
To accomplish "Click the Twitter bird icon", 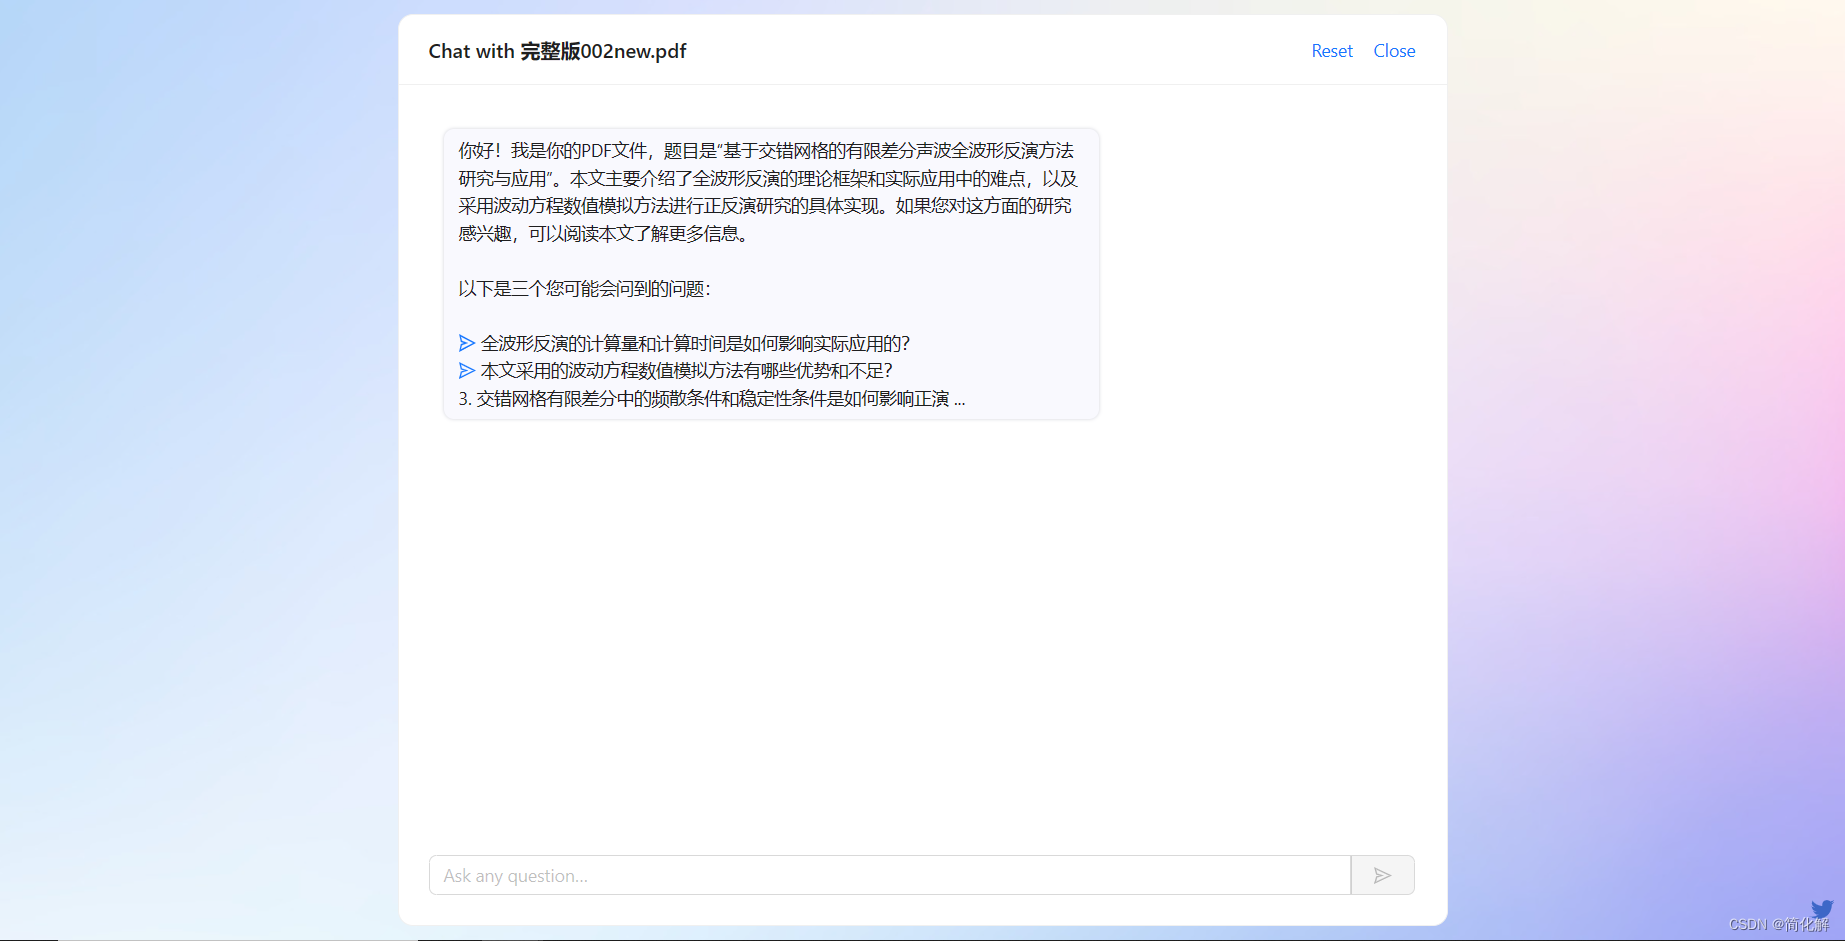I will (1821, 908).
